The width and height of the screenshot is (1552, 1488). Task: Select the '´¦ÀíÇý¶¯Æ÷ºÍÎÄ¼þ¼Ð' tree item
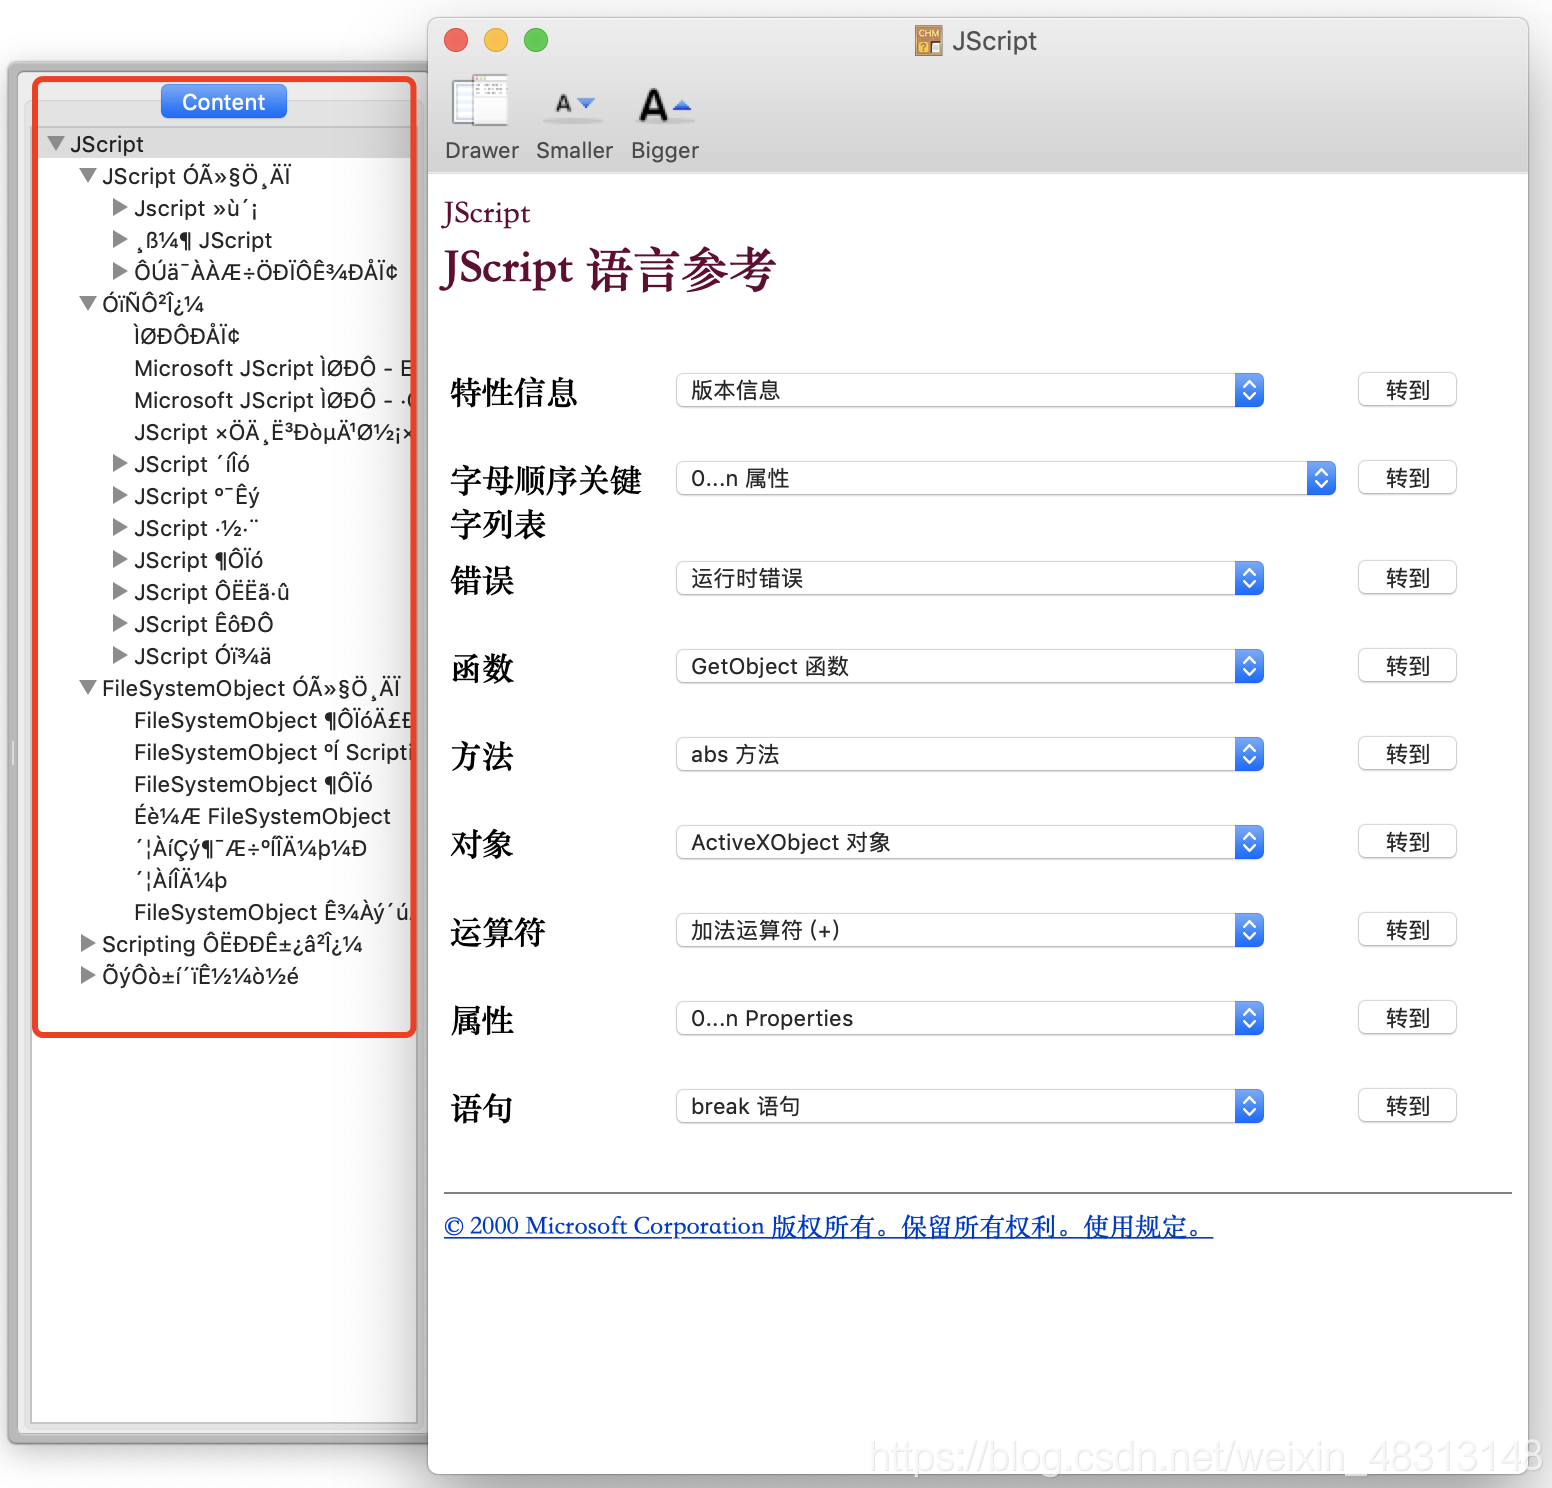[x=250, y=848]
